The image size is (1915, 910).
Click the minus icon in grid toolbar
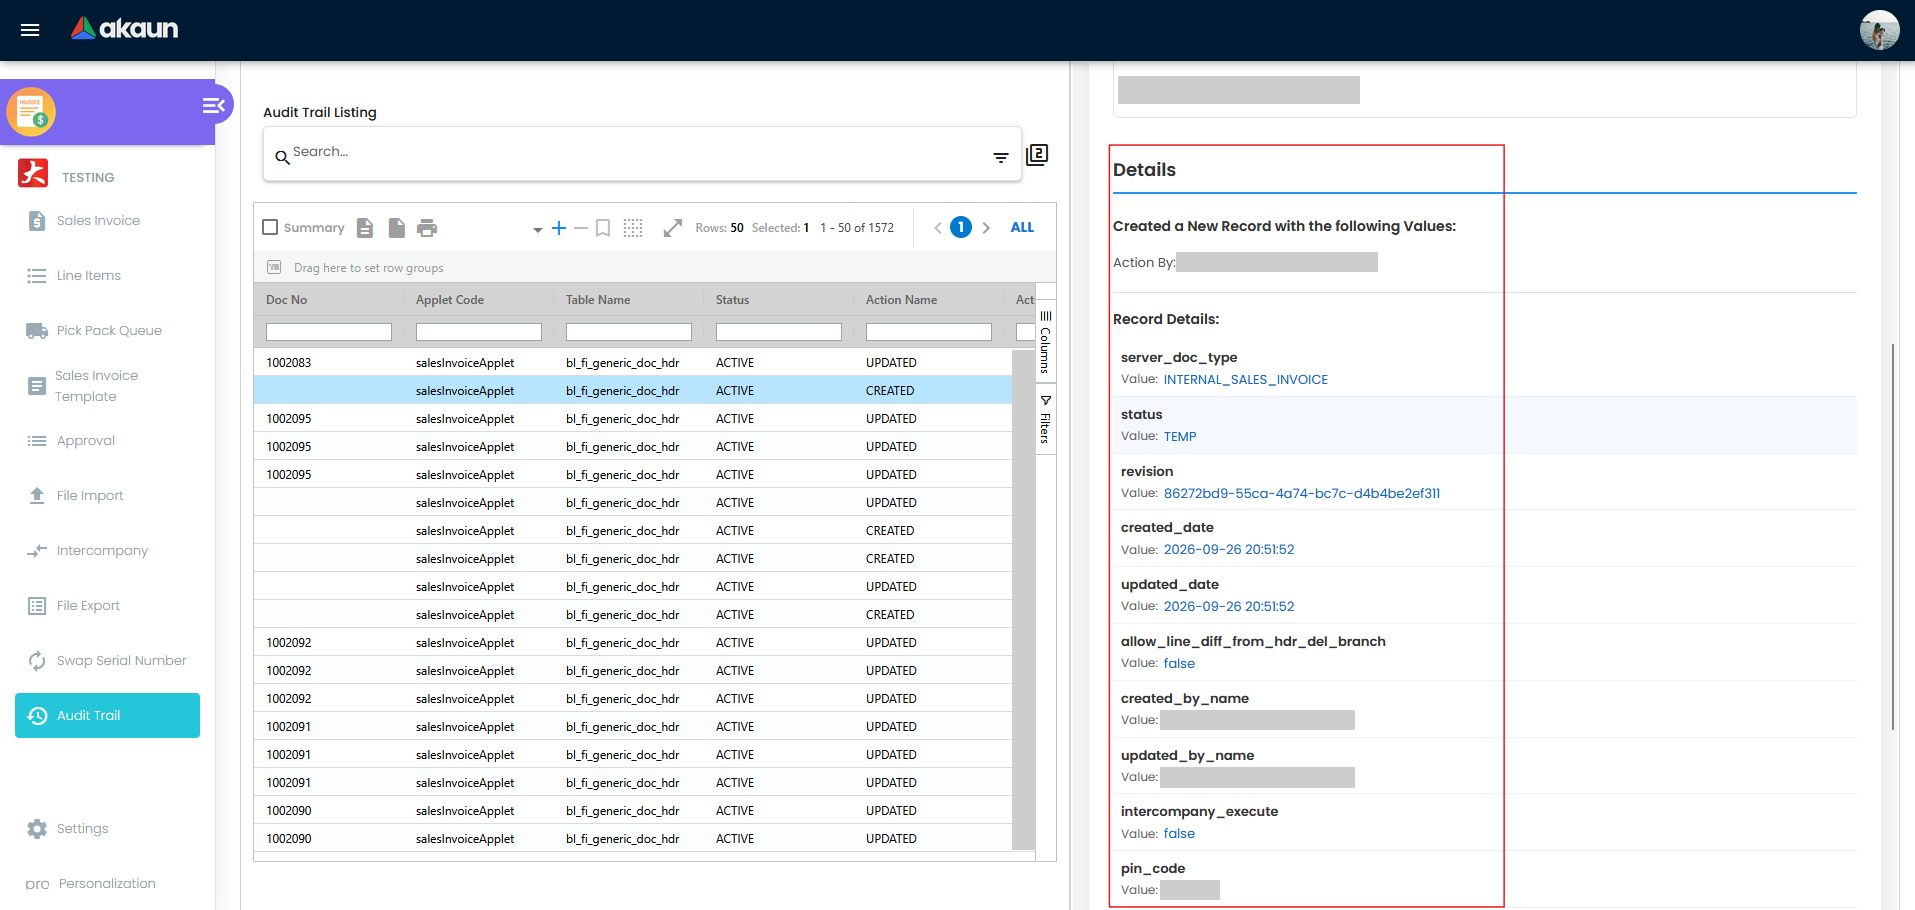tap(580, 228)
